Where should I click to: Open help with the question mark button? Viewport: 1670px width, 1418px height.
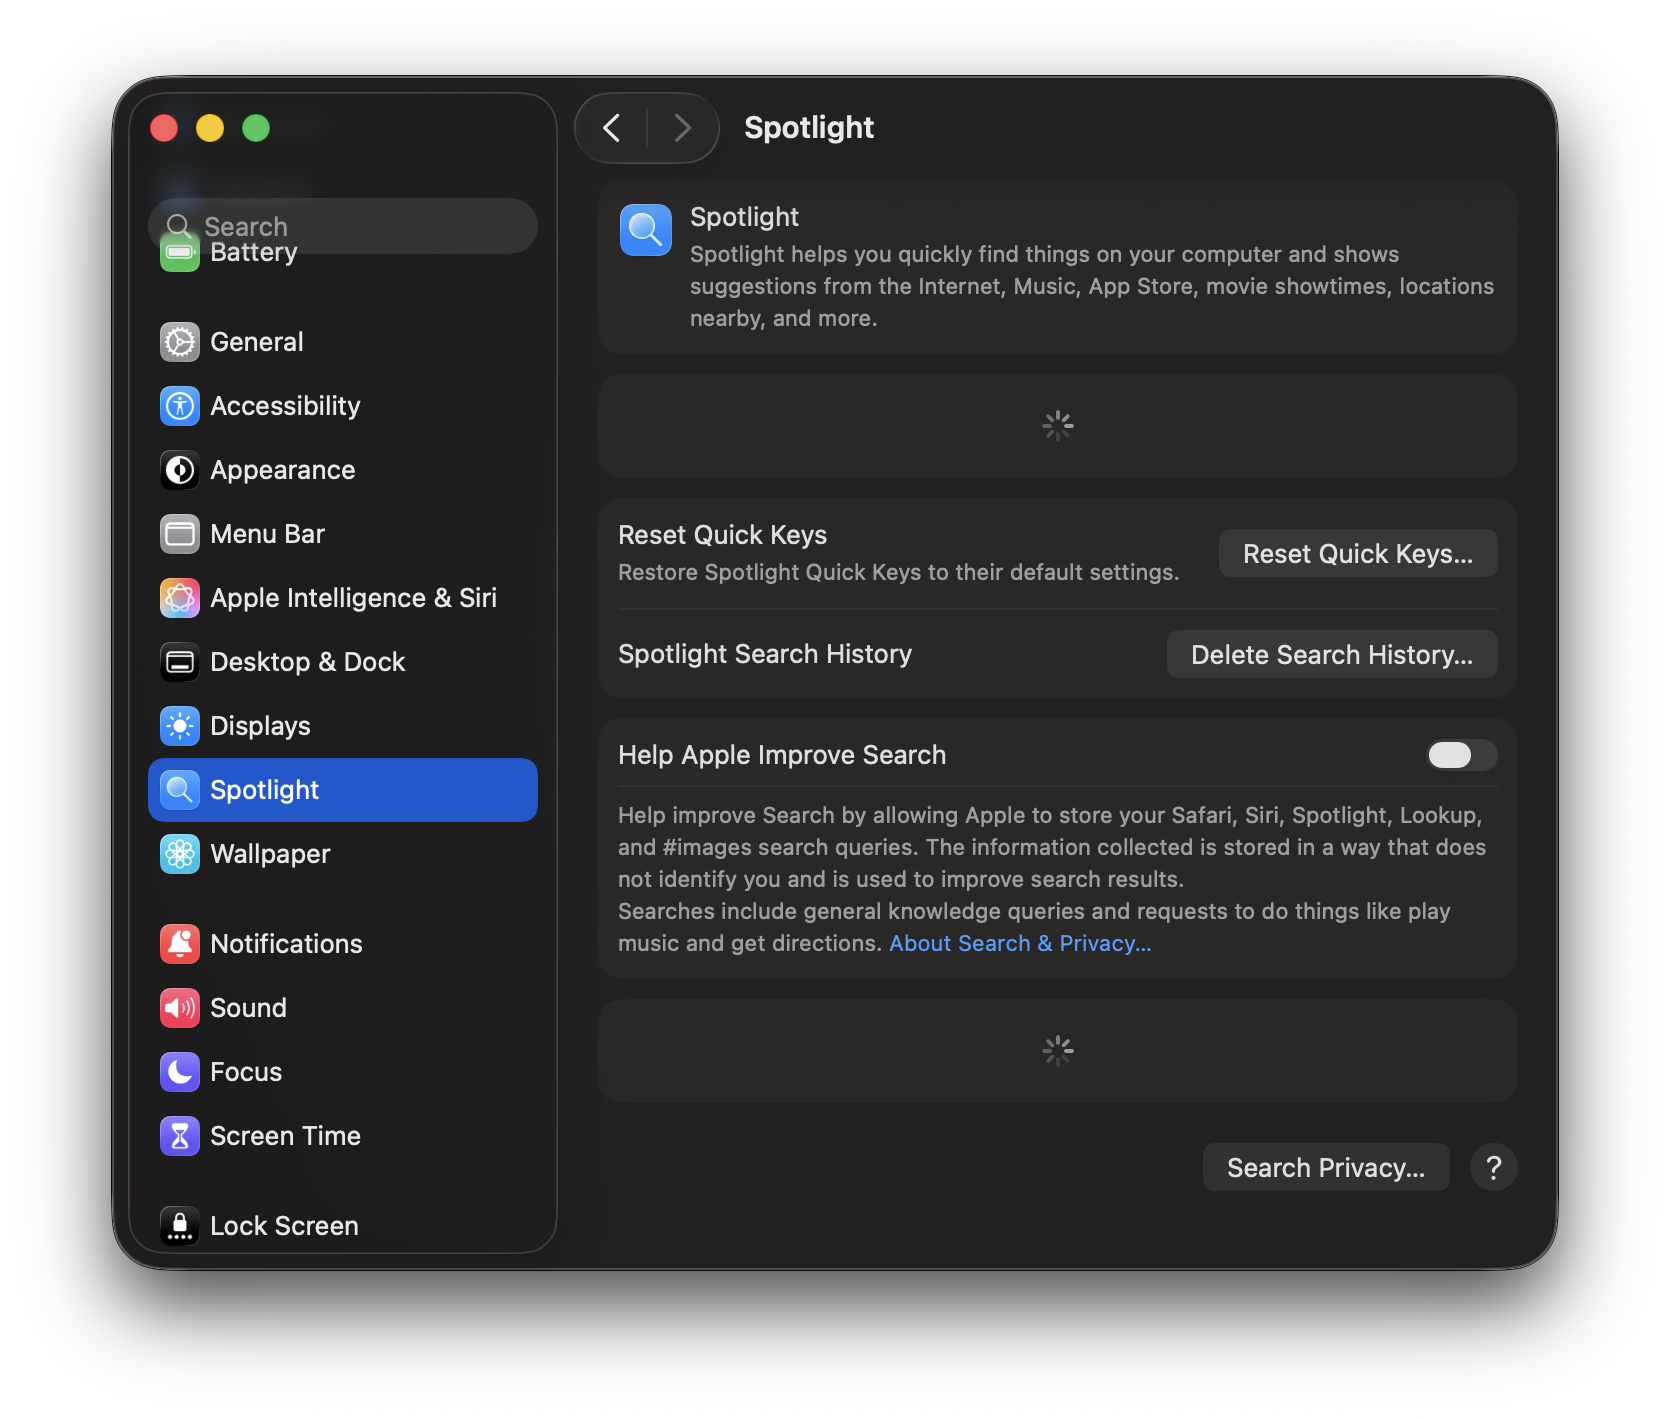pyautogui.click(x=1494, y=1167)
